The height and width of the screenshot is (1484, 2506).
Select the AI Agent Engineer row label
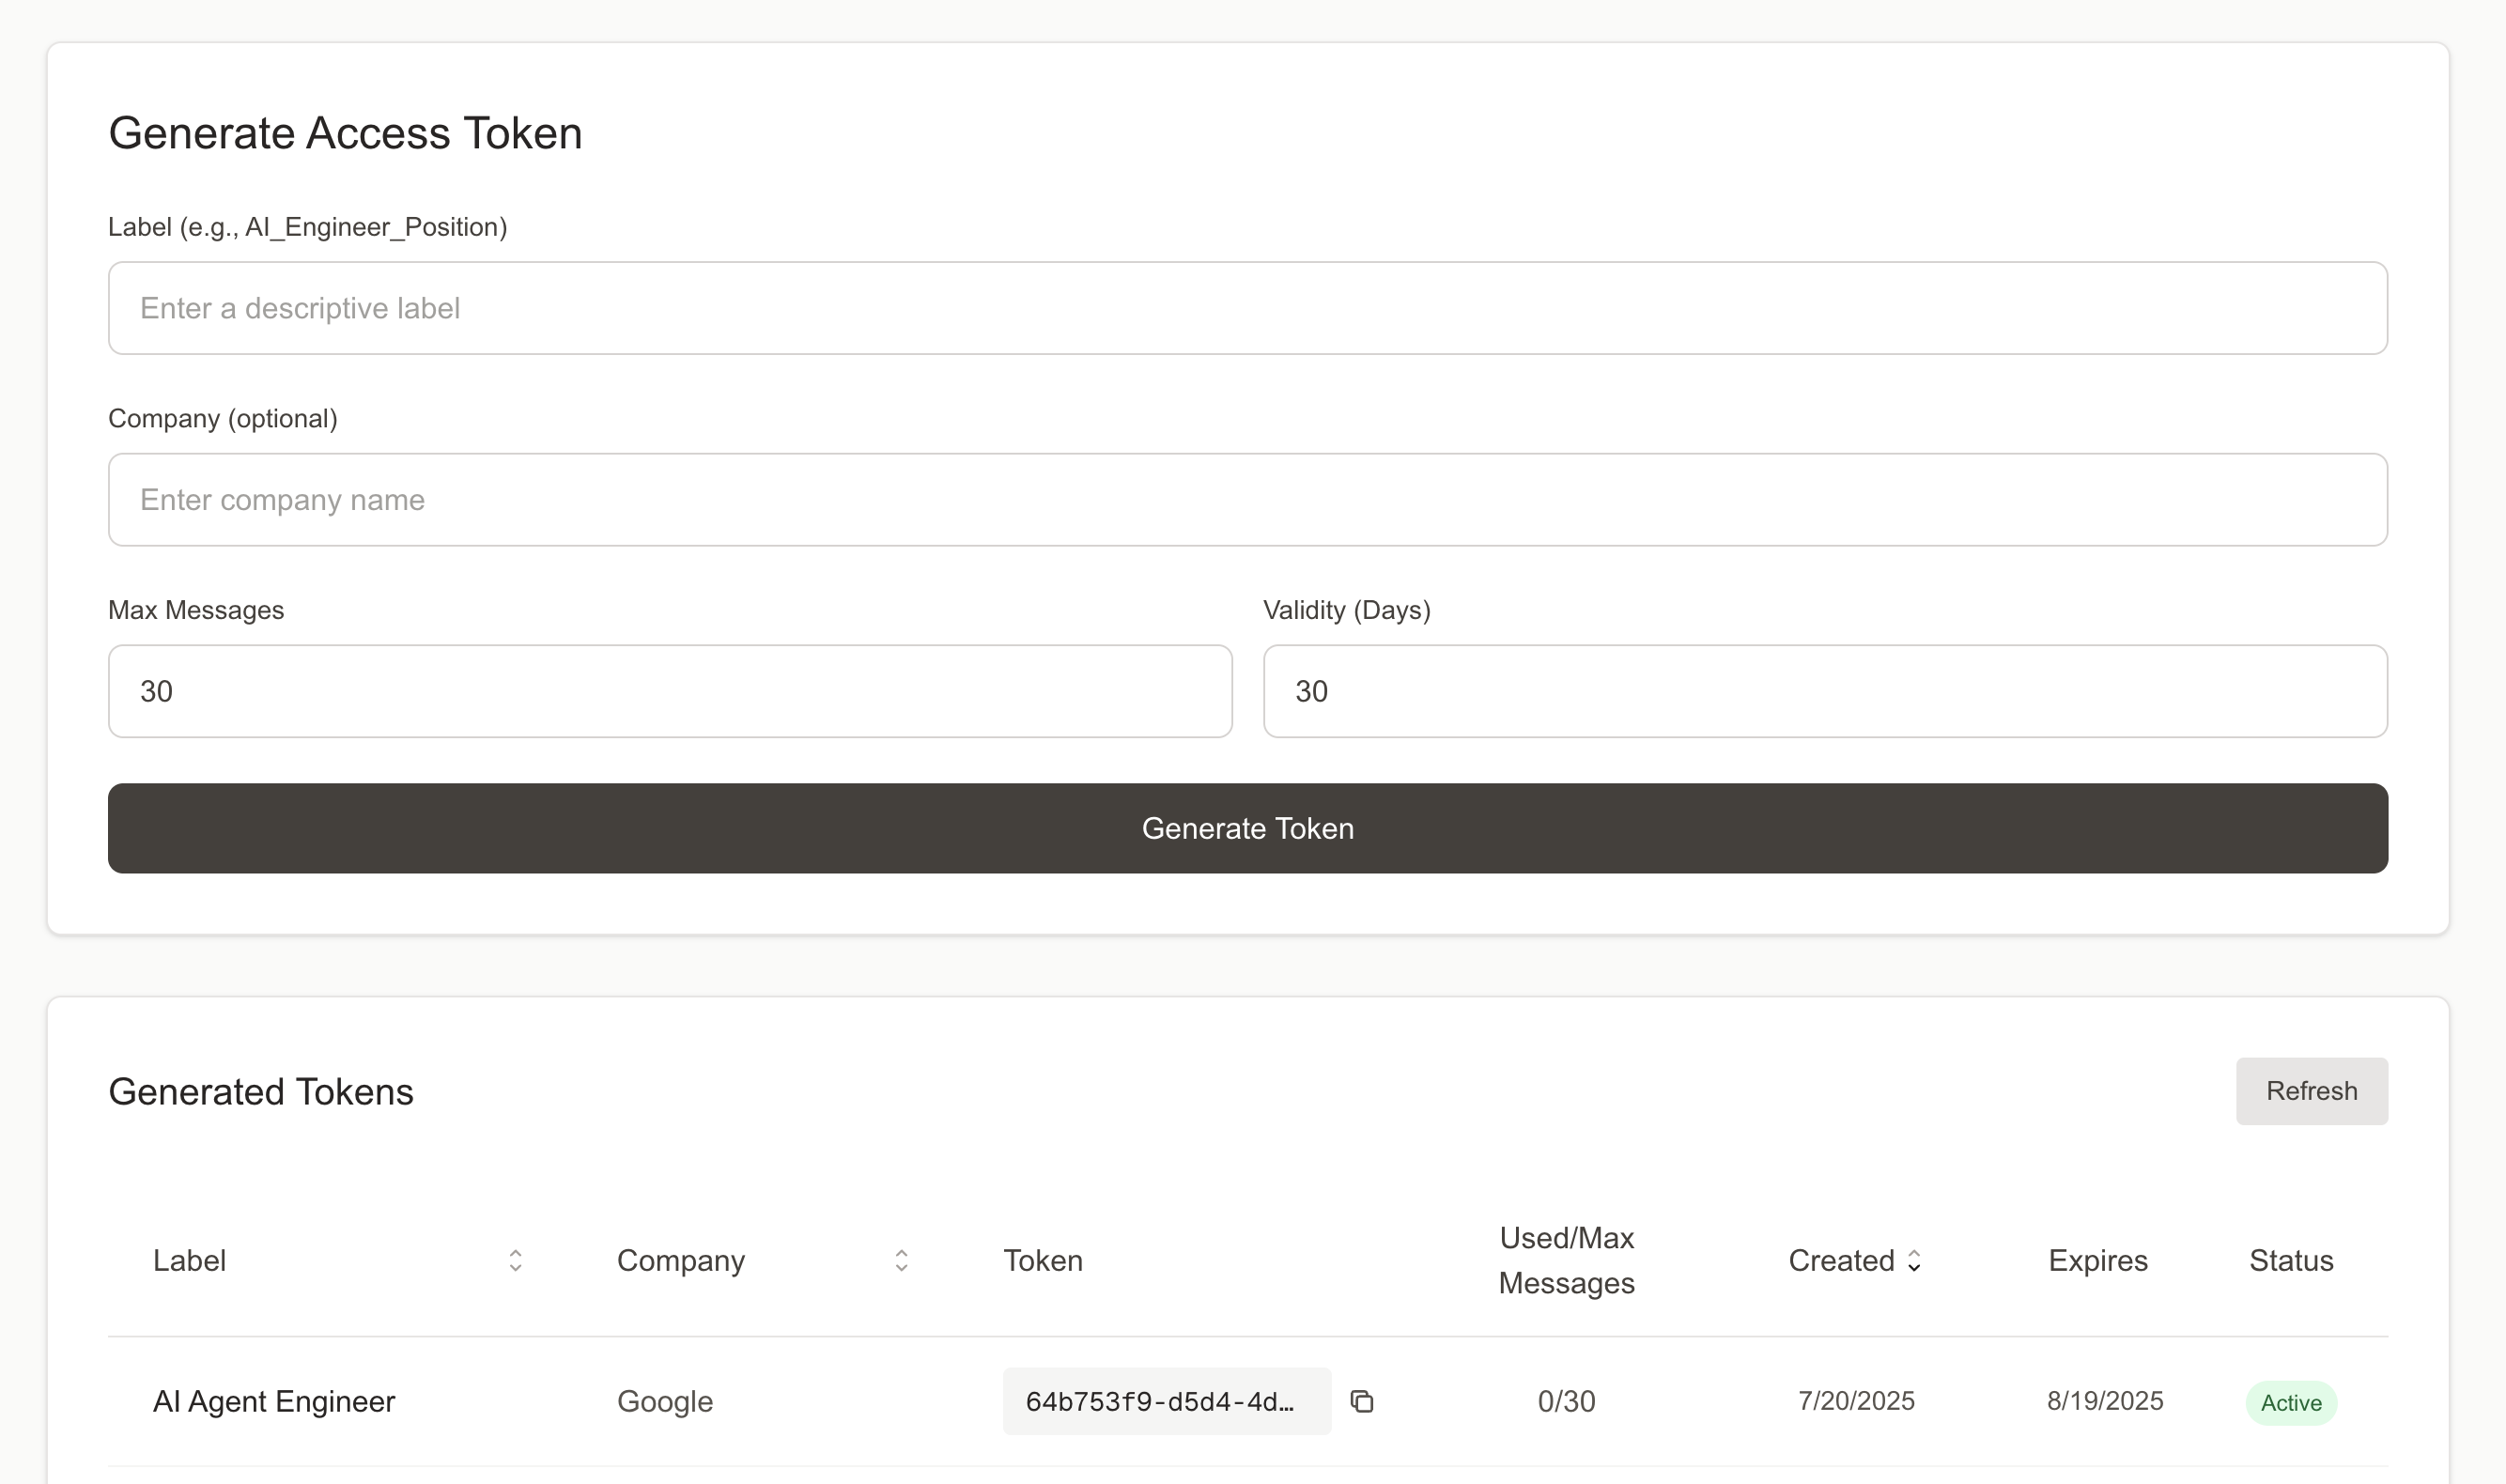[274, 1401]
